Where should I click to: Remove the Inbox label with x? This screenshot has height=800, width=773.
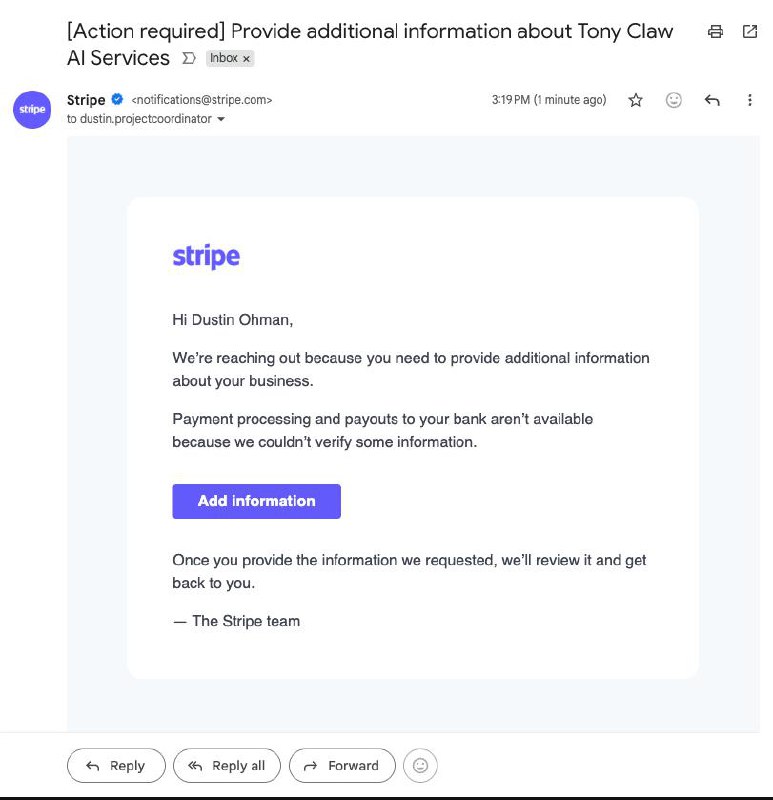pos(247,59)
